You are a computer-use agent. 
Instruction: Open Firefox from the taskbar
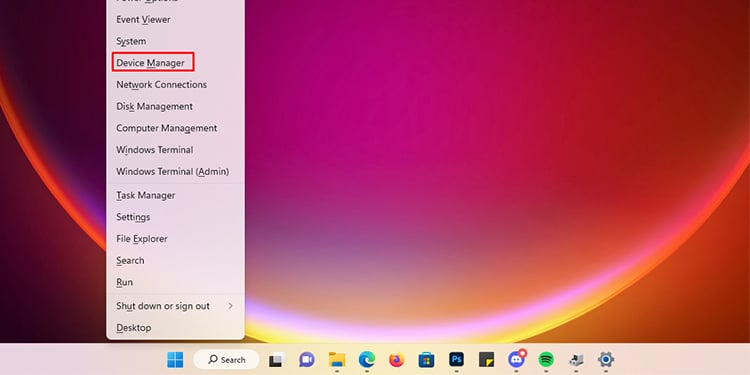point(397,359)
